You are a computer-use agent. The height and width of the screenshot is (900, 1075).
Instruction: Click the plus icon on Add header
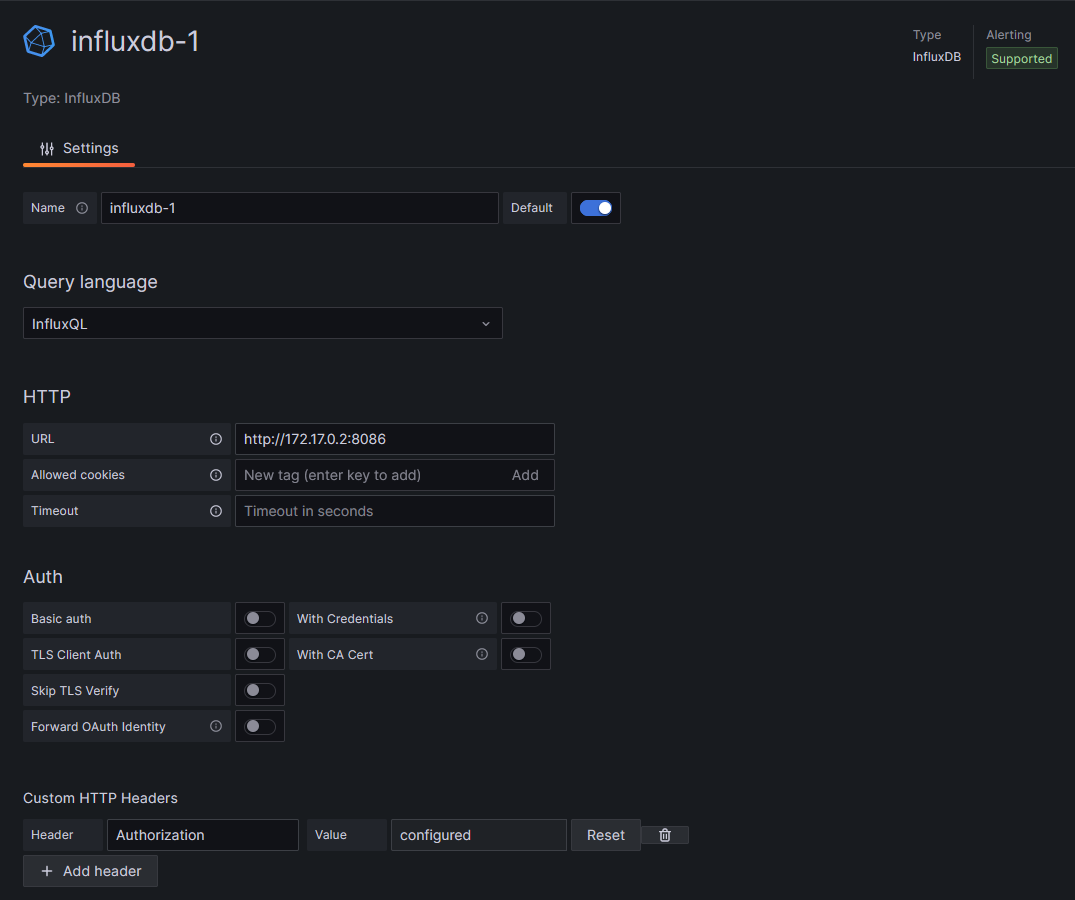tap(47, 871)
